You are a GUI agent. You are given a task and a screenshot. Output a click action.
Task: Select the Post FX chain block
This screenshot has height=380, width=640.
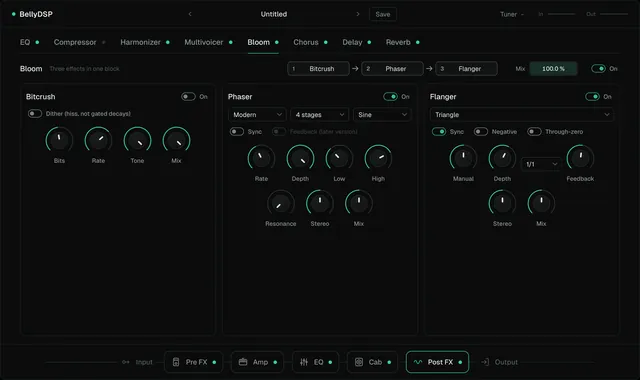(438, 362)
